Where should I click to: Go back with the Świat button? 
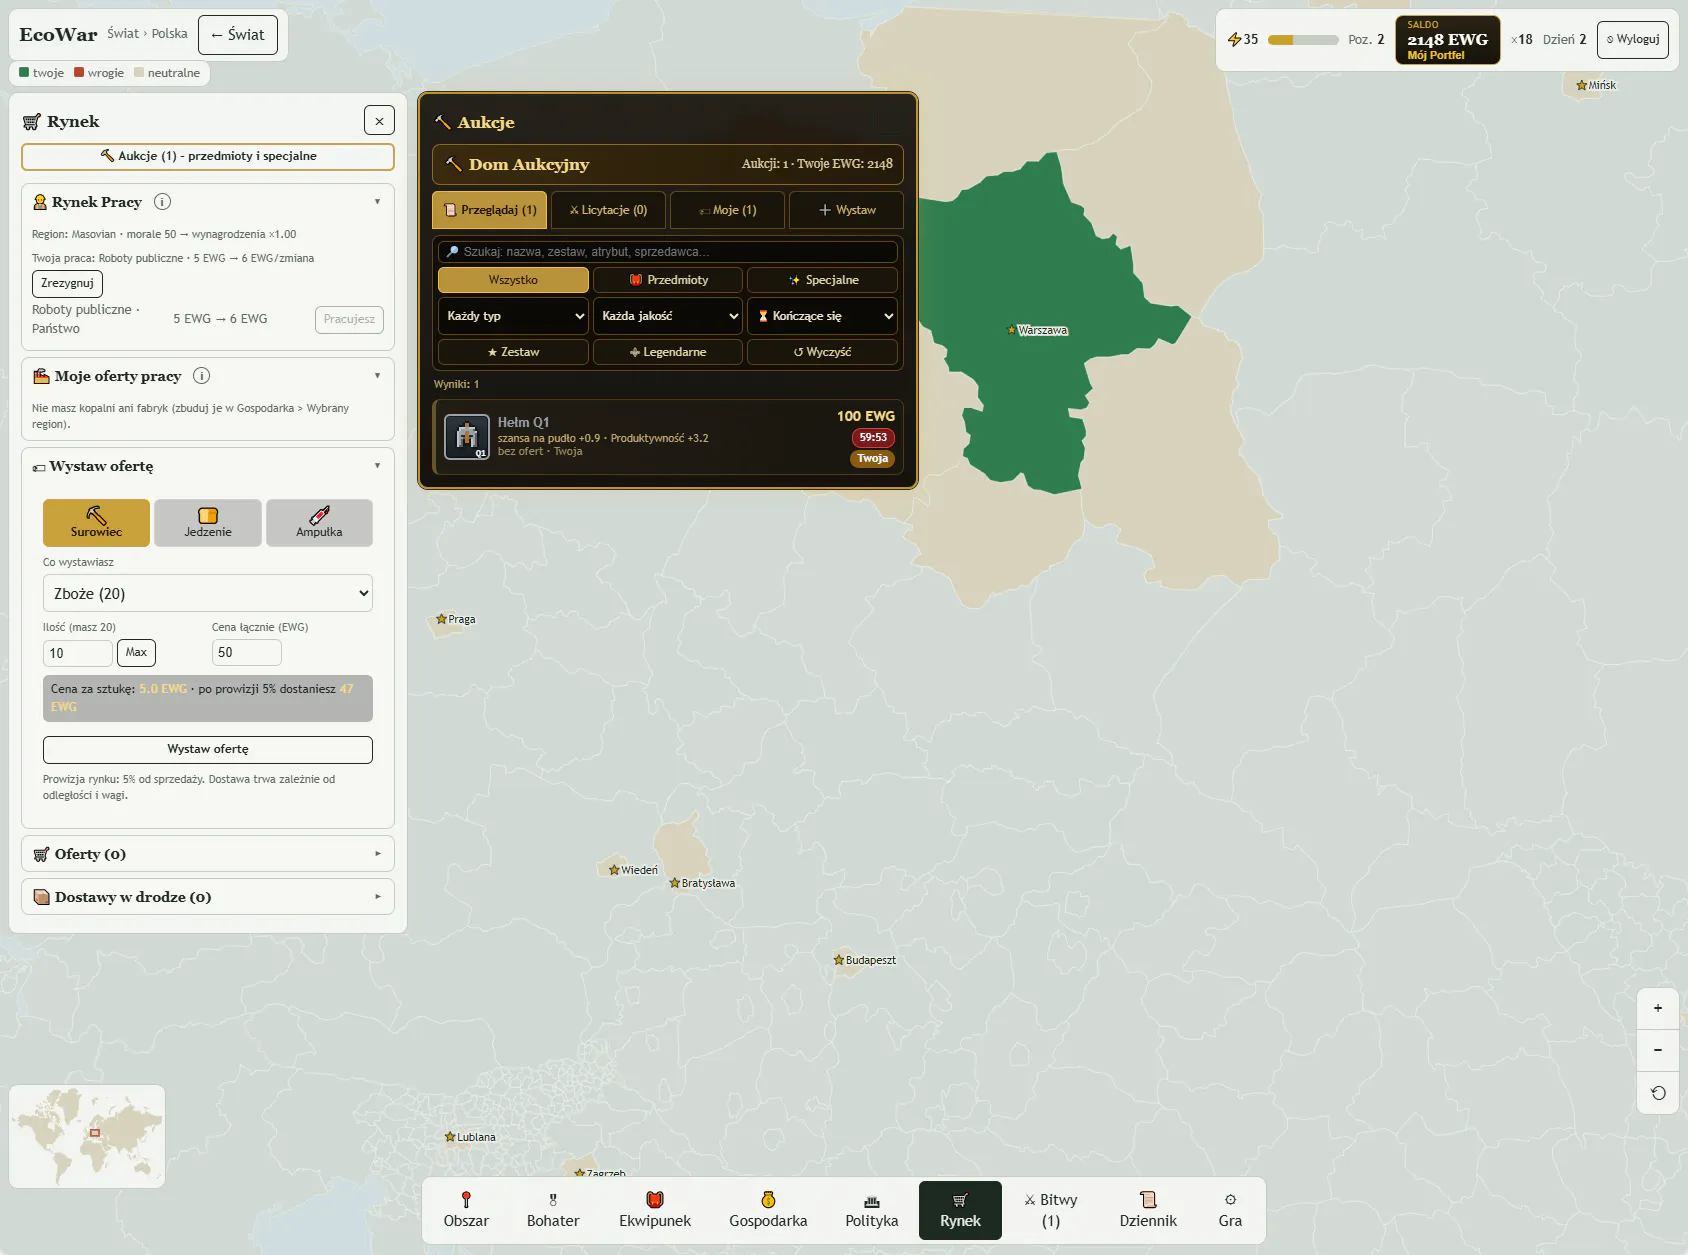click(x=238, y=35)
